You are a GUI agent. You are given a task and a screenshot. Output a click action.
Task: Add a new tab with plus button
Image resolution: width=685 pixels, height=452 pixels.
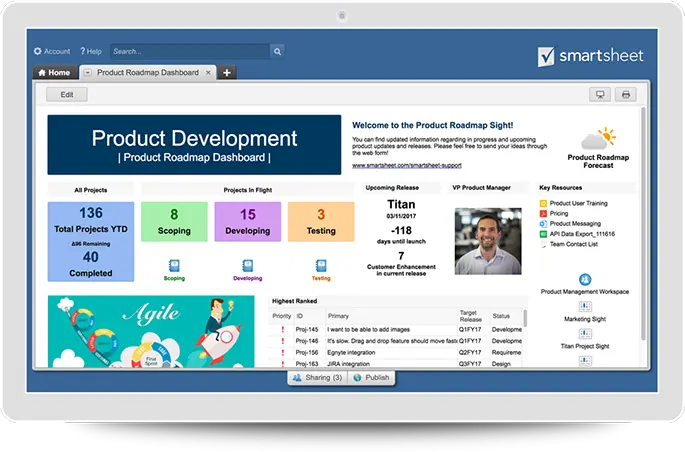coord(227,73)
